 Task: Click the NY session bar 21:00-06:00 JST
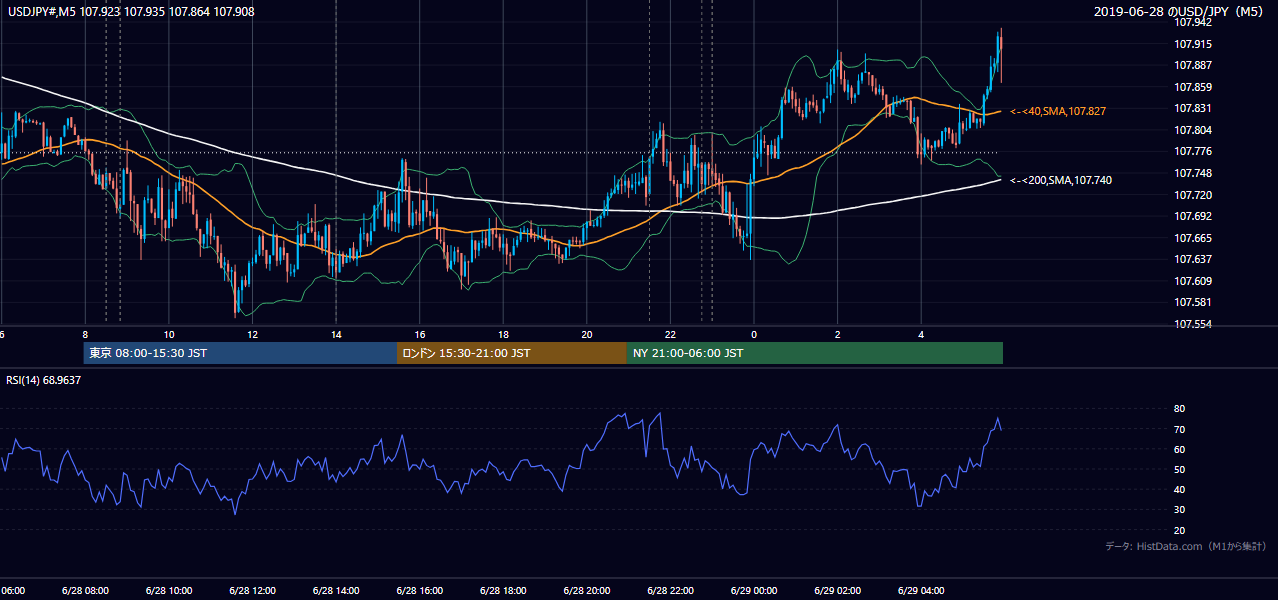click(x=815, y=353)
